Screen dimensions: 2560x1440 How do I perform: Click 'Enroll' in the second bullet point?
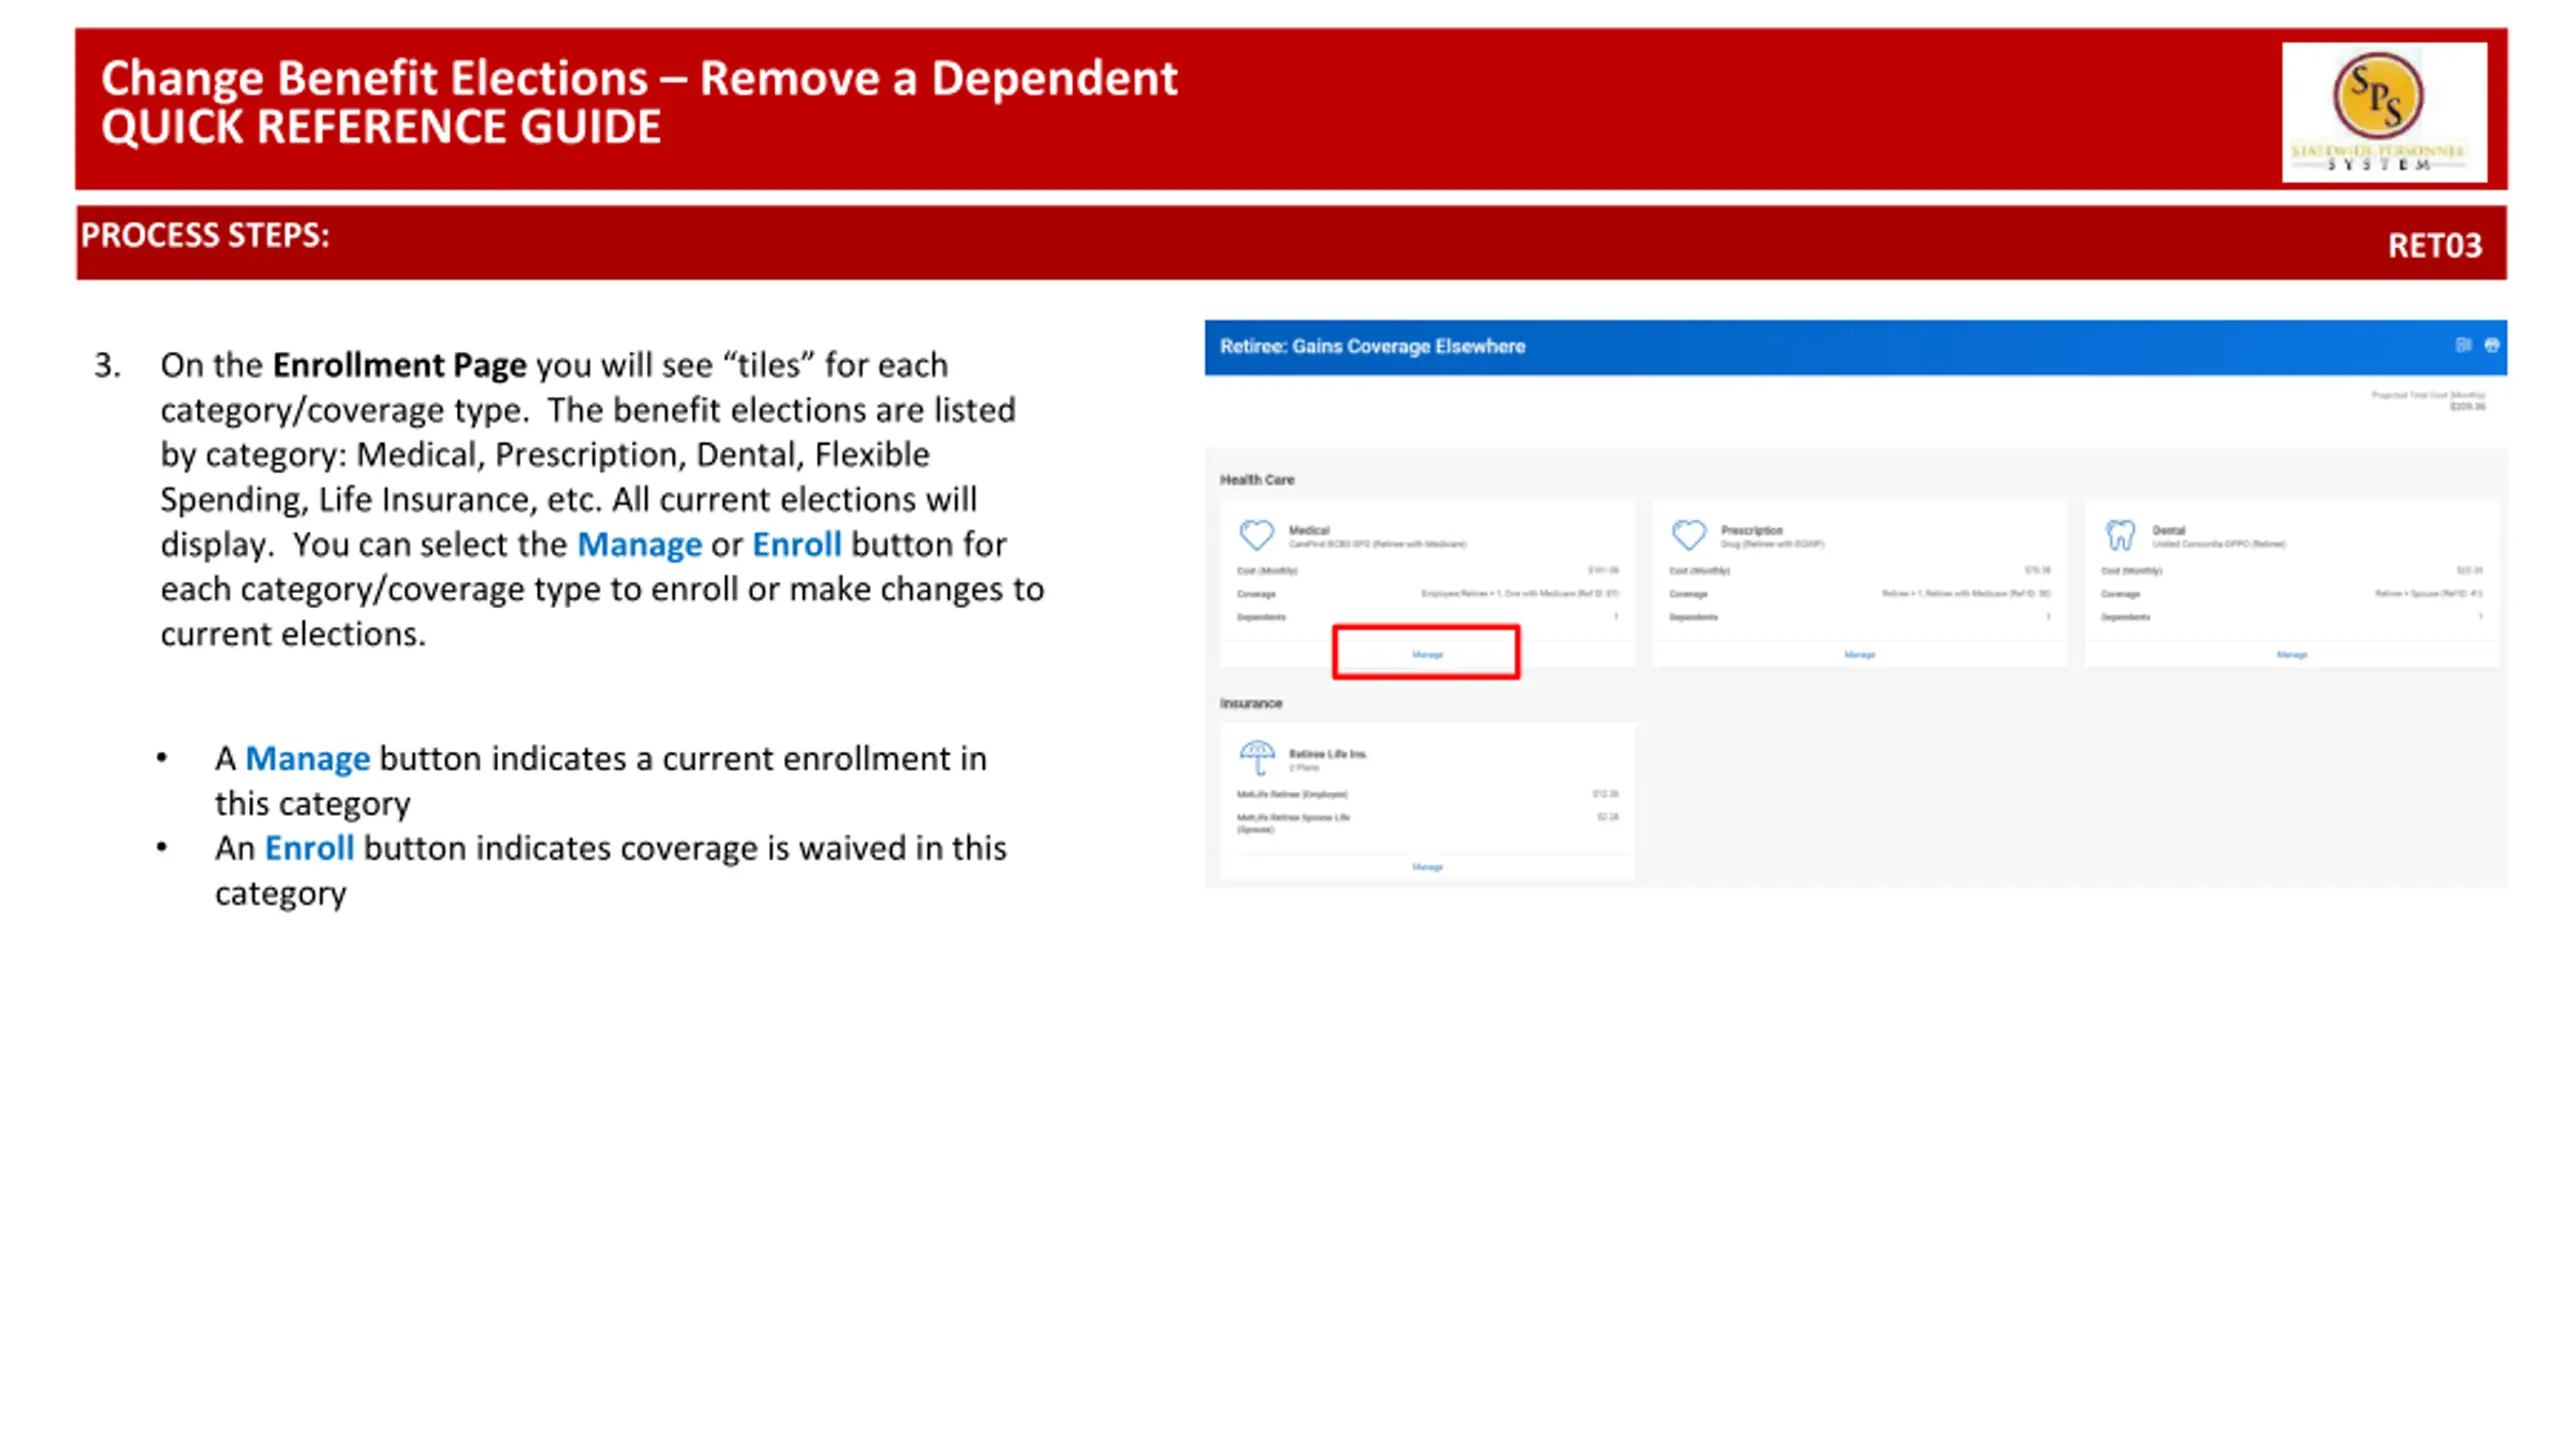click(x=309, y=848)
